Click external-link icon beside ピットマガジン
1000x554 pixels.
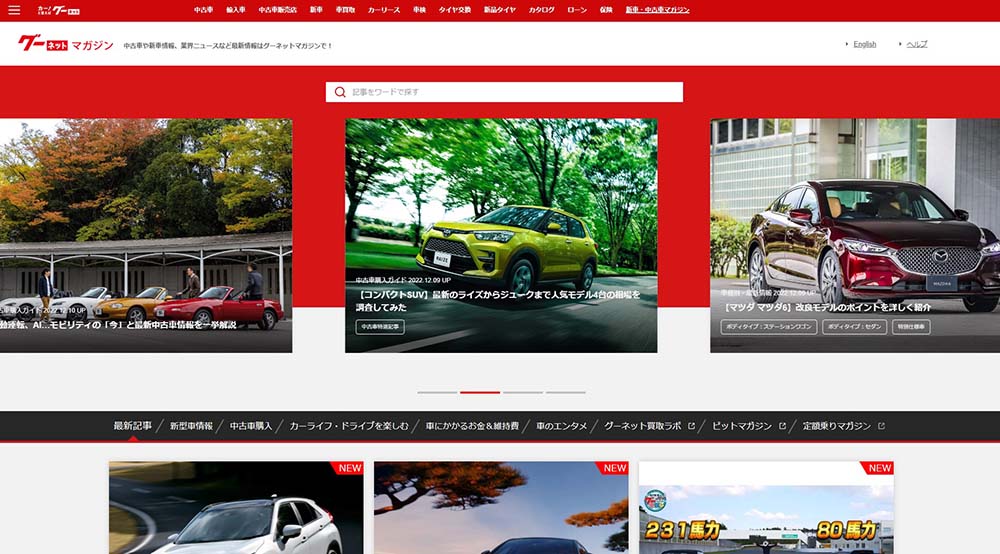(783, 426)
